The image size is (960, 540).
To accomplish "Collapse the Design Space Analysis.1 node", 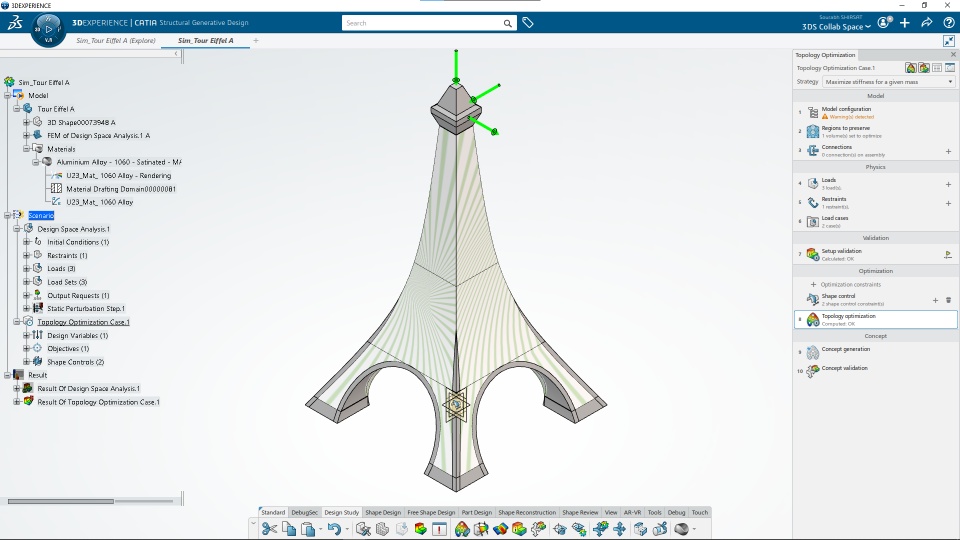I will click(17, 228).
